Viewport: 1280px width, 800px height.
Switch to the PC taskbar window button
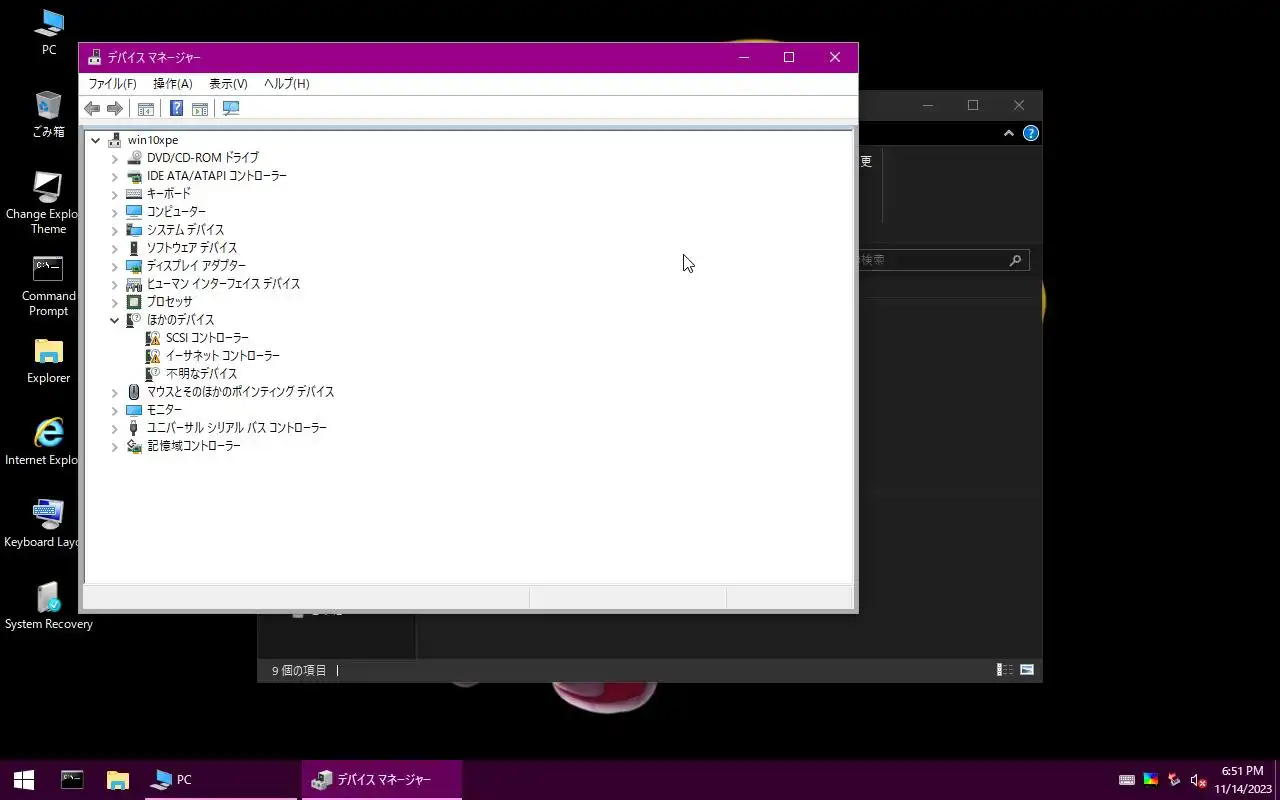[221, 780]
